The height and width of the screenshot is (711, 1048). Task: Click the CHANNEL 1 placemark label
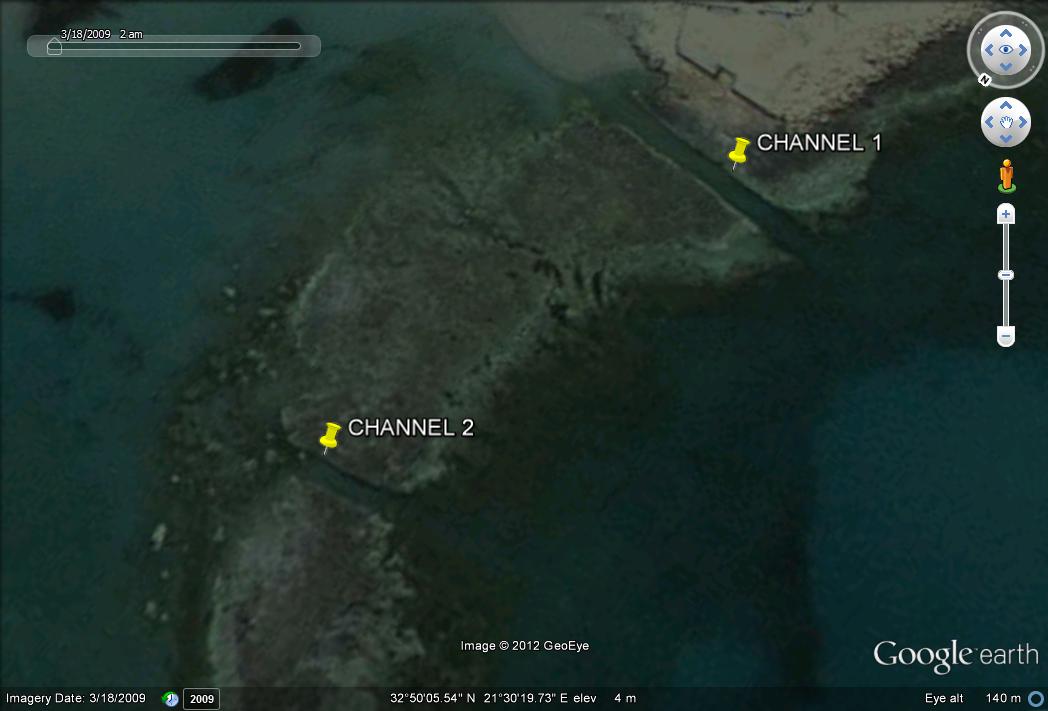click(819, 142)
